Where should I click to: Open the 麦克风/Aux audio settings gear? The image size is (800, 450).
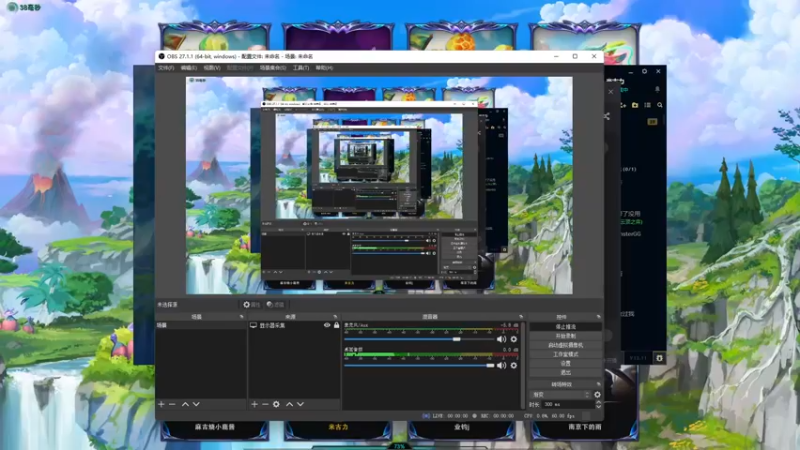coord(514,339)
